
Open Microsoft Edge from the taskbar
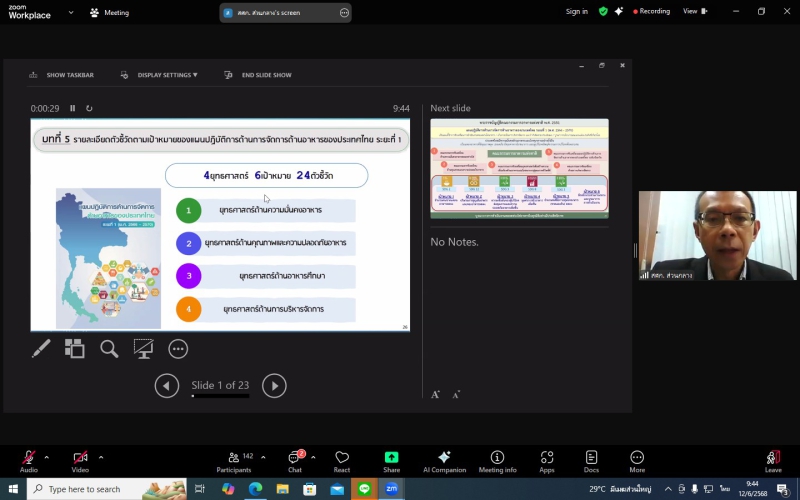pyautogui.click(x=255, y=489)
